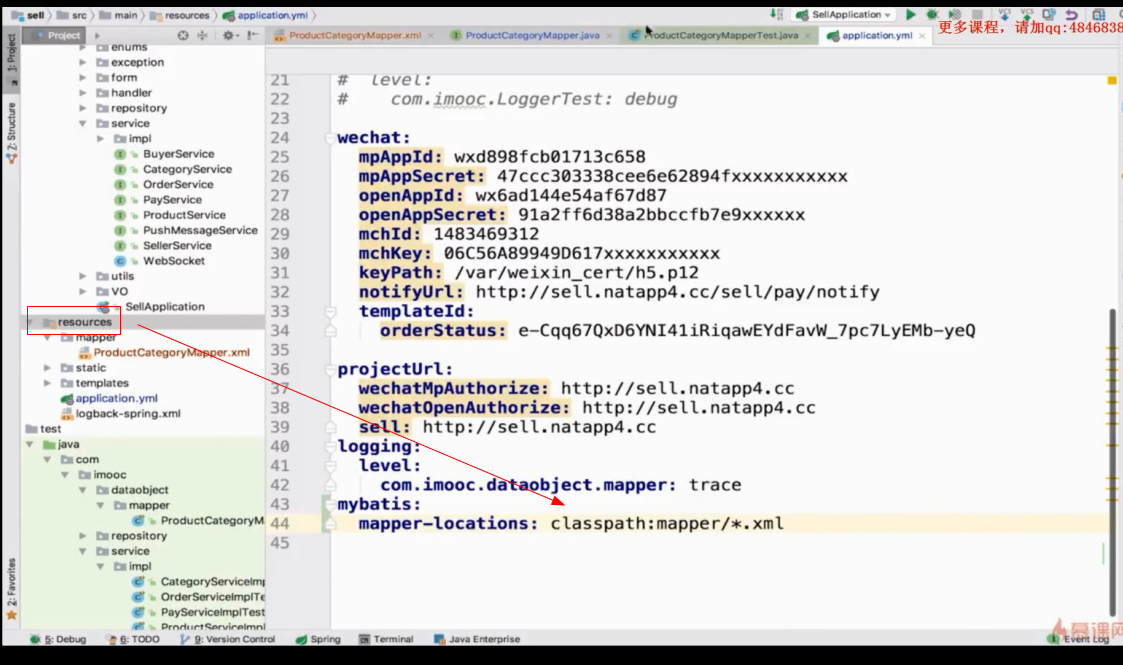The width and height of the screenshot is (1123, 665).
Task: Close the ProductCategoryMapper.xml tab
Action: (x=432, y=36)
